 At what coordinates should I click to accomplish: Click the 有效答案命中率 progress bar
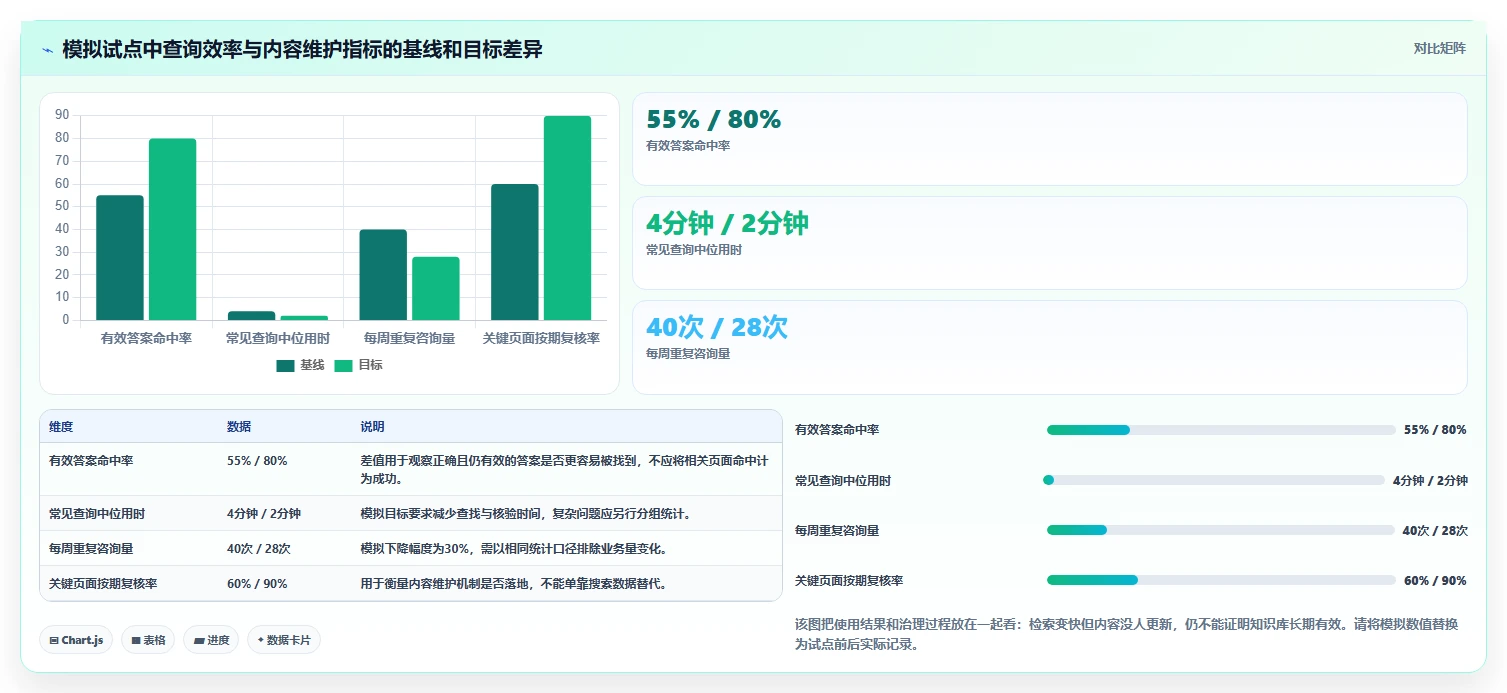[1221, 430]
